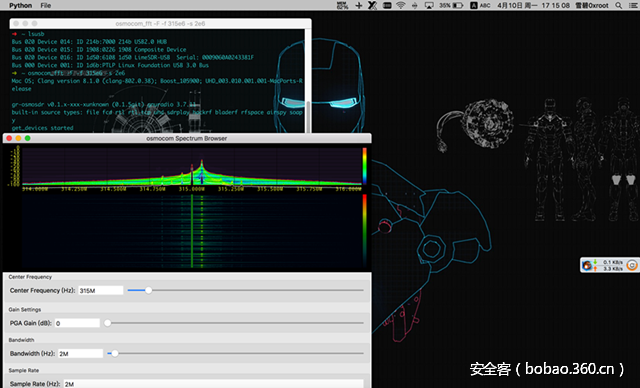
Task: Focus the Center Frequency input field
Action: coord(100,290)
